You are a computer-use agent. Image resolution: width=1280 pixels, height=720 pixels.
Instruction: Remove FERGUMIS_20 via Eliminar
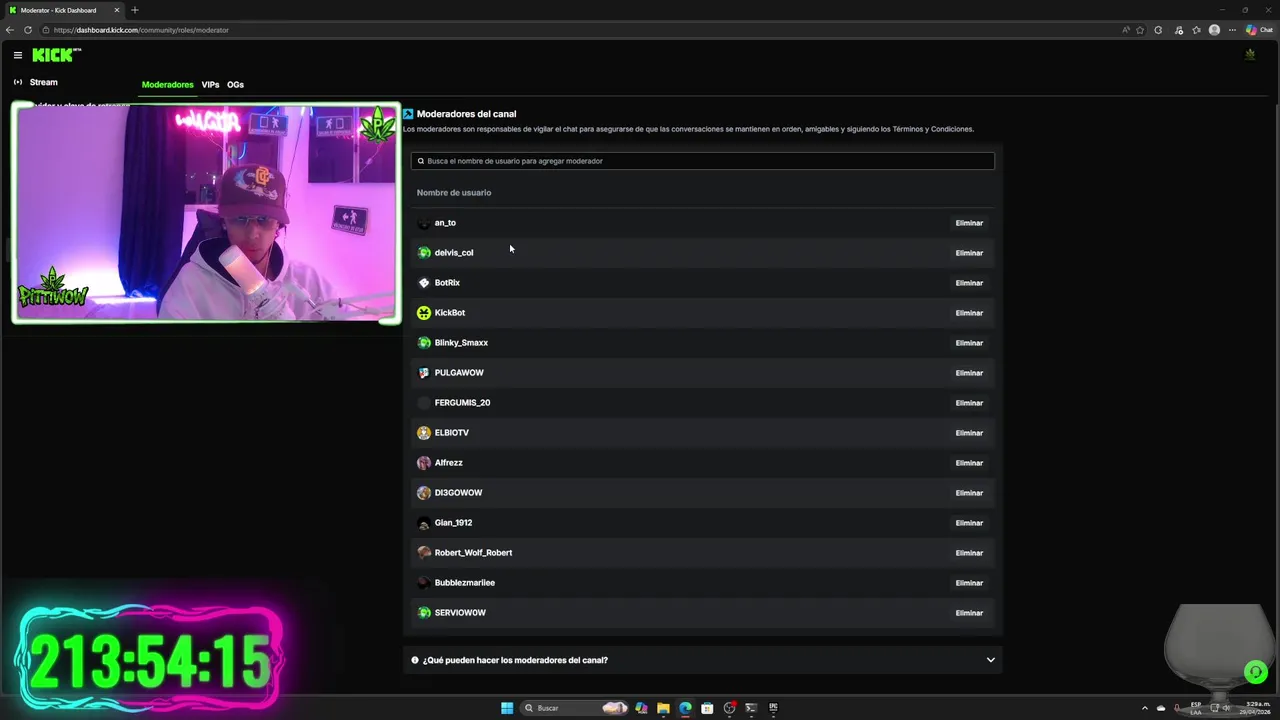tap(969, 403)
